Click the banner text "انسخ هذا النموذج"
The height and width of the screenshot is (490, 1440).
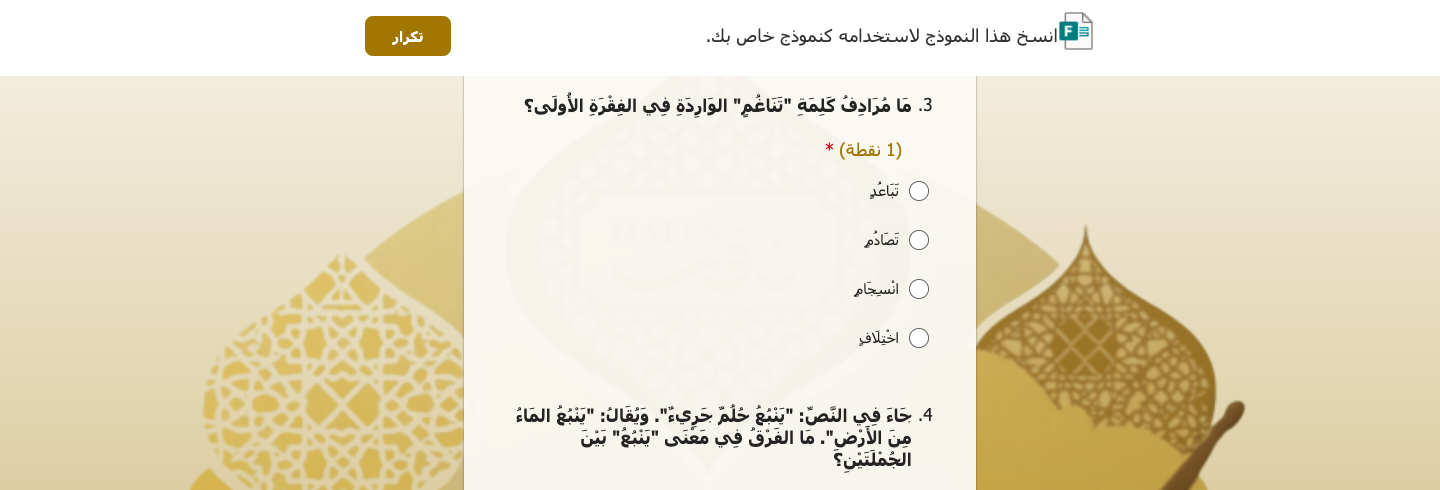[x=881, y=36]
